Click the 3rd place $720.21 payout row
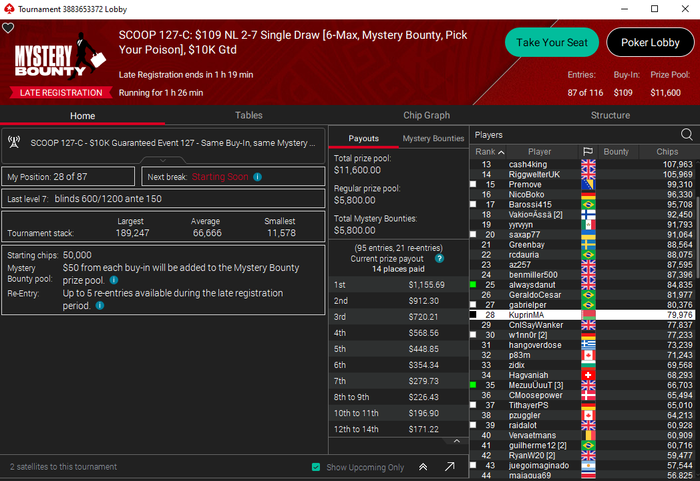 [x=398, y=317]
